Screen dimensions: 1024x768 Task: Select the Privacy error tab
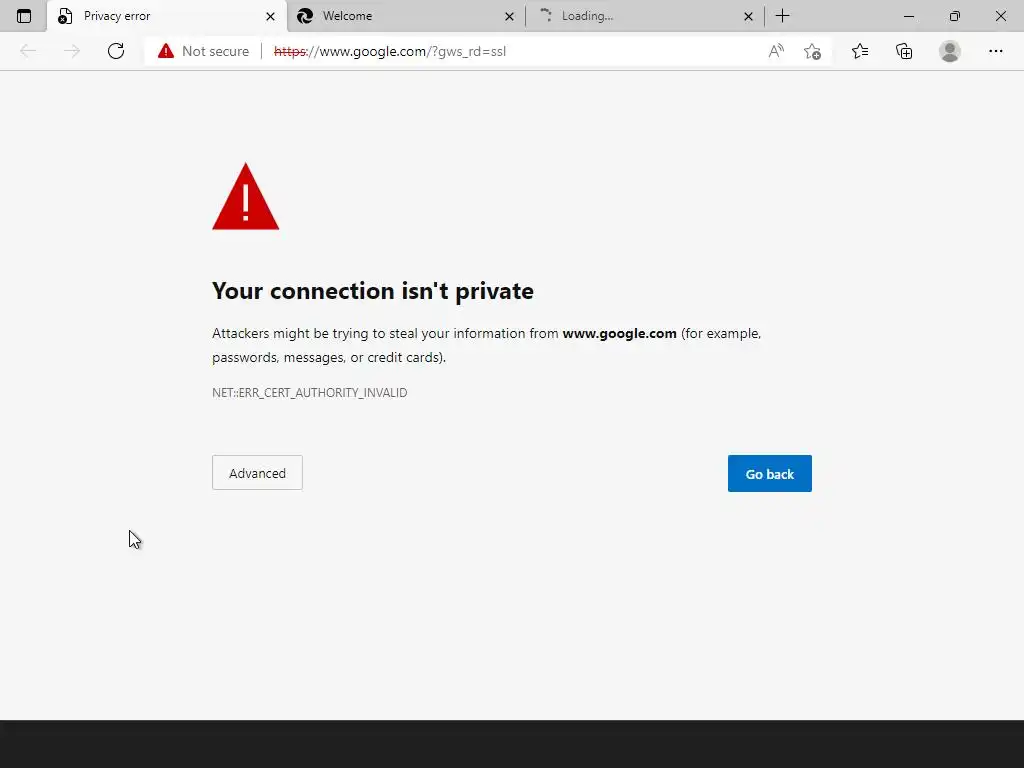(160, 16)
